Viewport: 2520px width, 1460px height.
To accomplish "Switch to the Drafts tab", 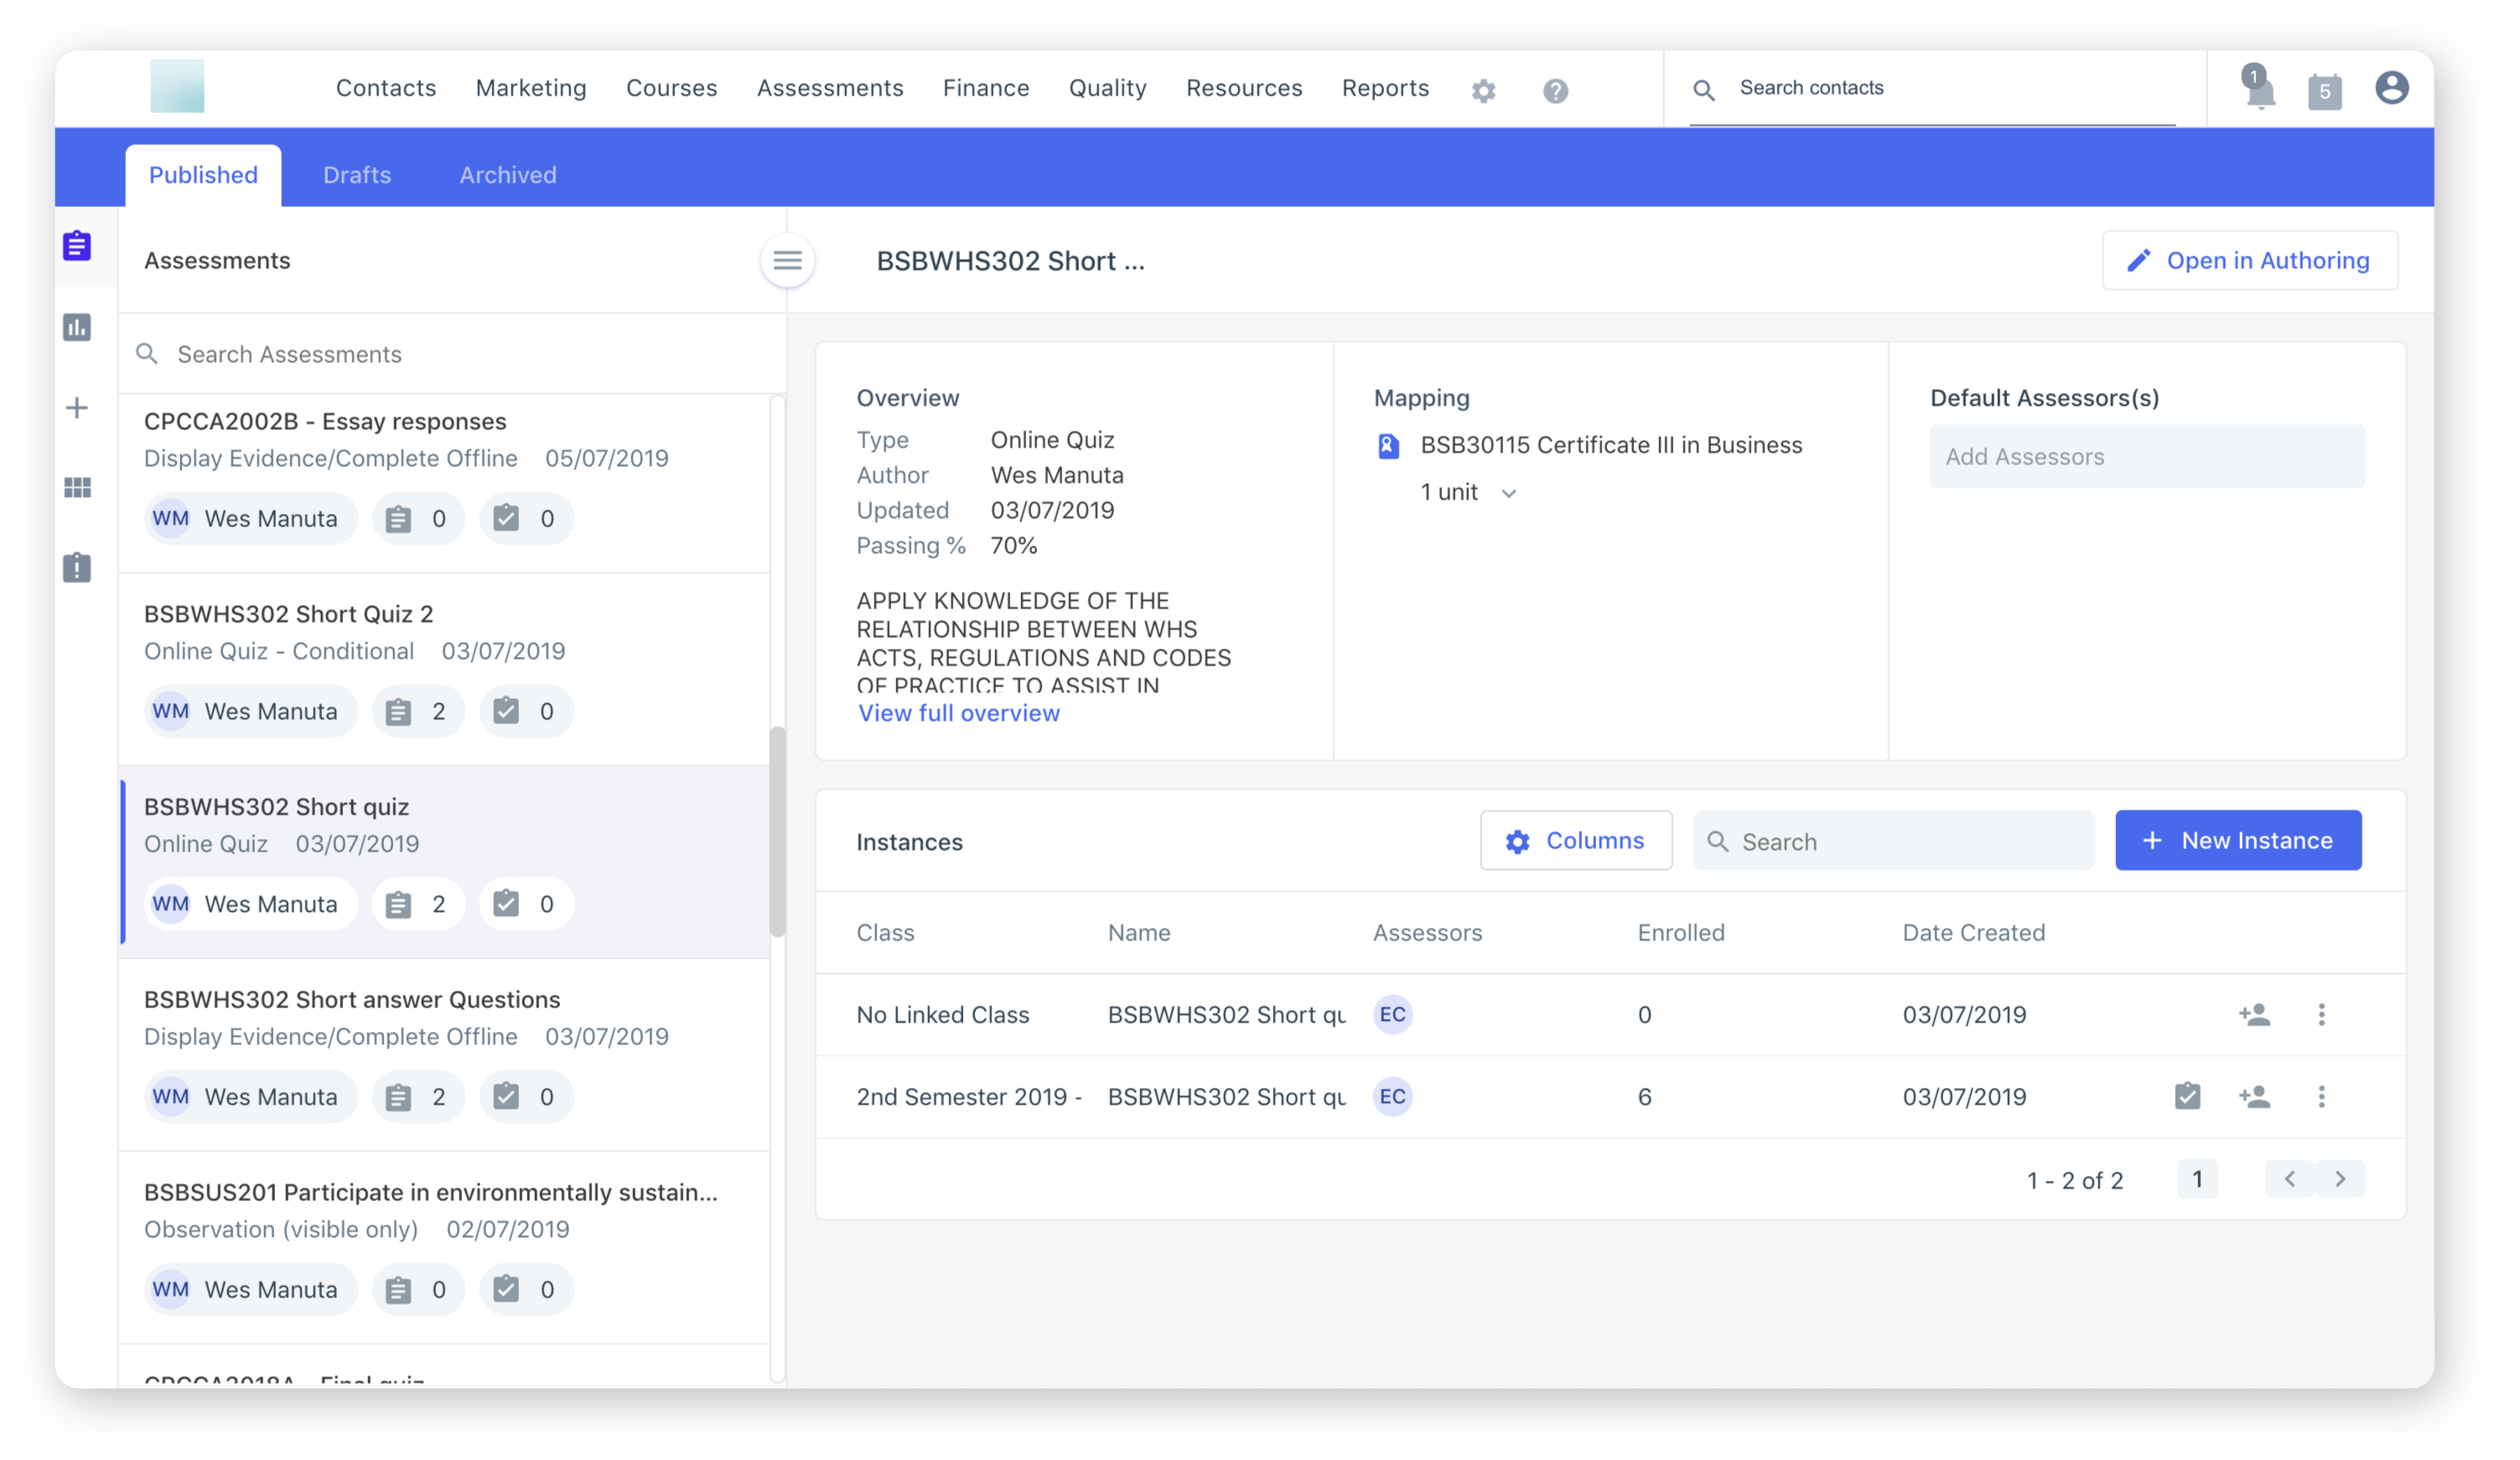I will click(x=357, y=174).
